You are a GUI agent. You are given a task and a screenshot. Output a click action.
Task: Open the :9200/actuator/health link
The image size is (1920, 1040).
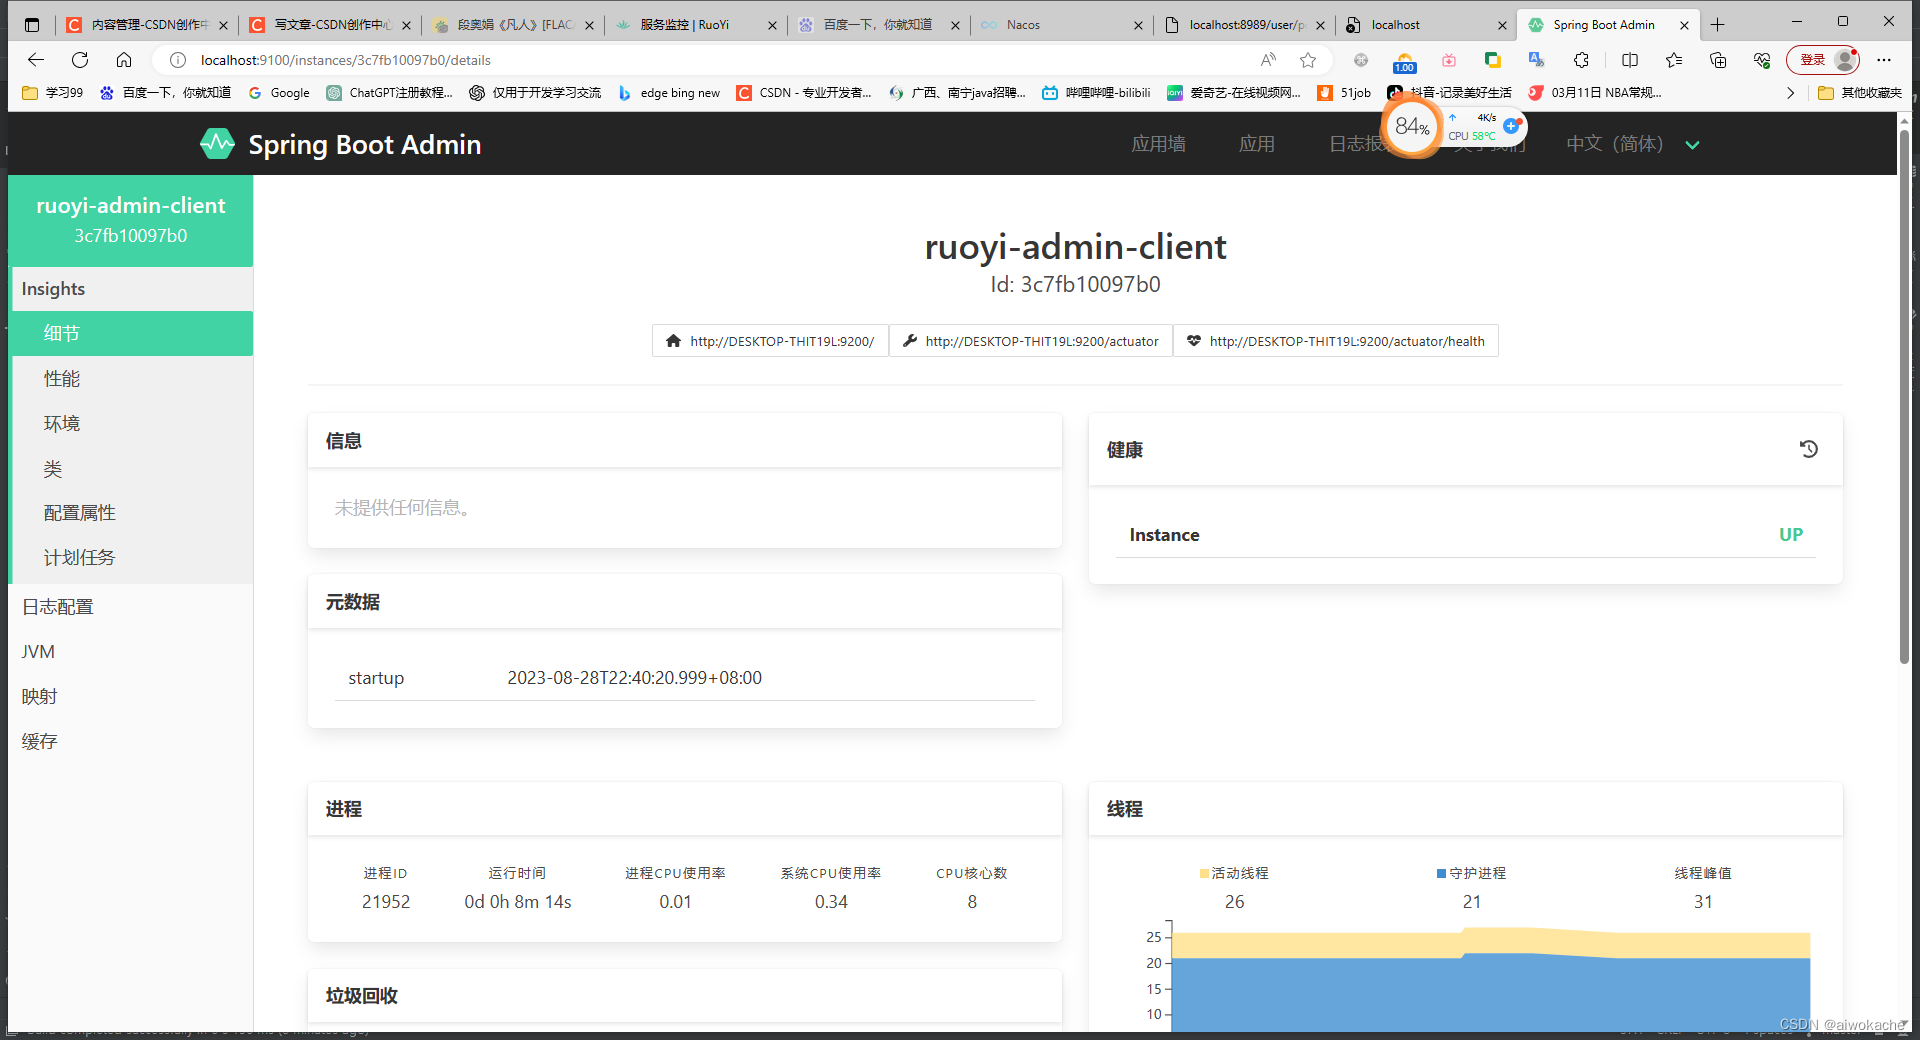coord(1336,341)
